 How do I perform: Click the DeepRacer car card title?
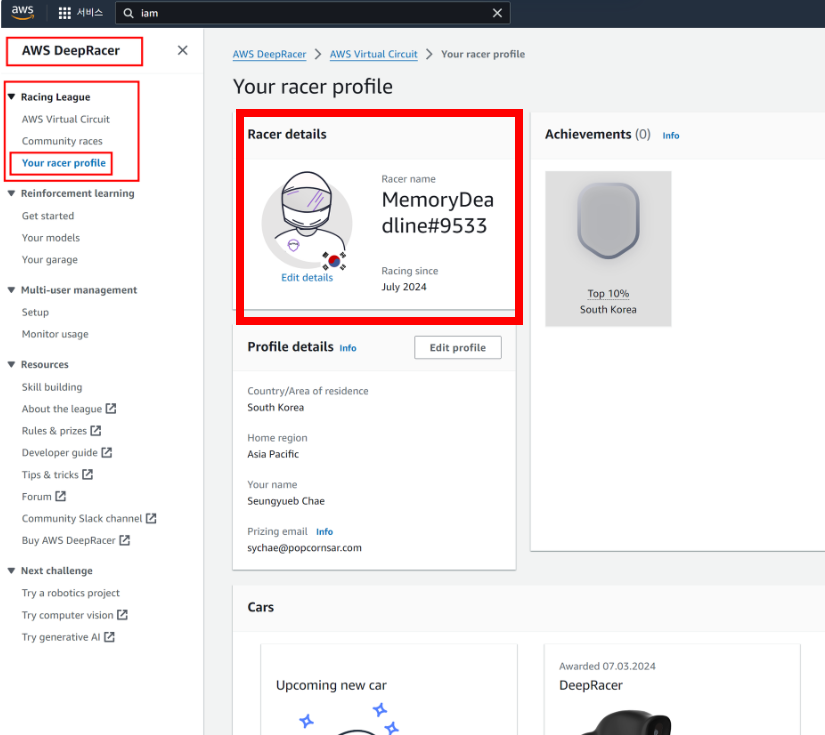590,686
